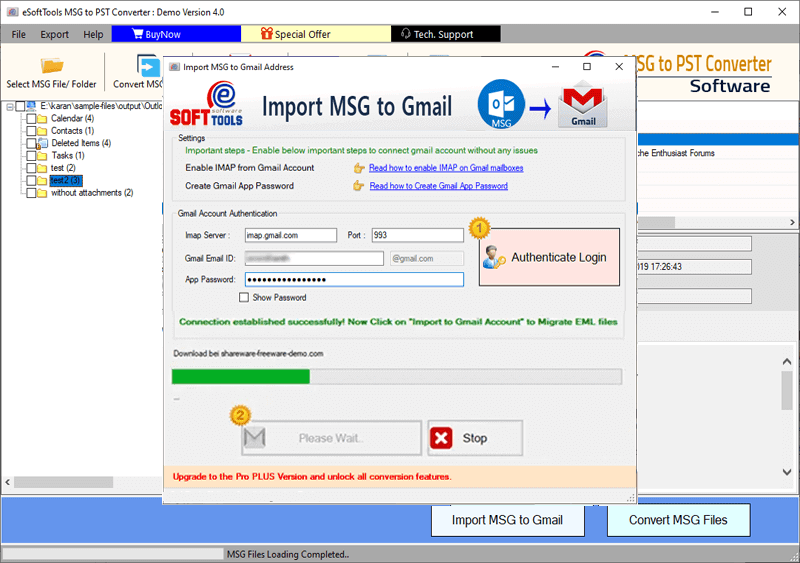Click the pointing hand icon beside App Password link
Image resolution: width=800 pixels, height=563 pixels.
click(x=359, y=186)
